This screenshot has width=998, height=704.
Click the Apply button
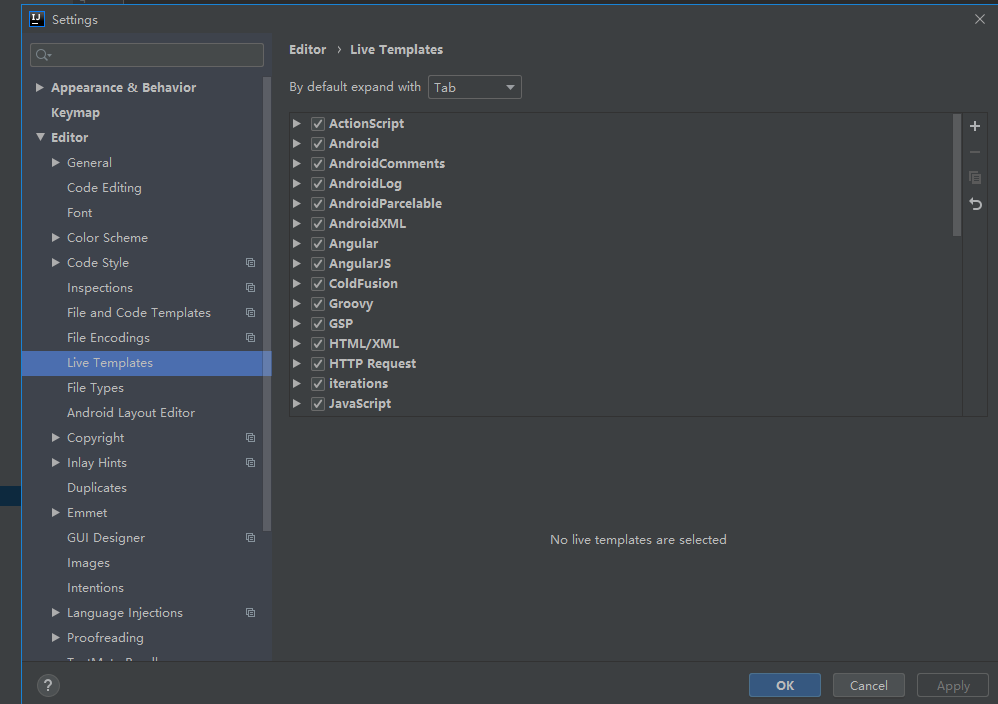pos(953,686)
